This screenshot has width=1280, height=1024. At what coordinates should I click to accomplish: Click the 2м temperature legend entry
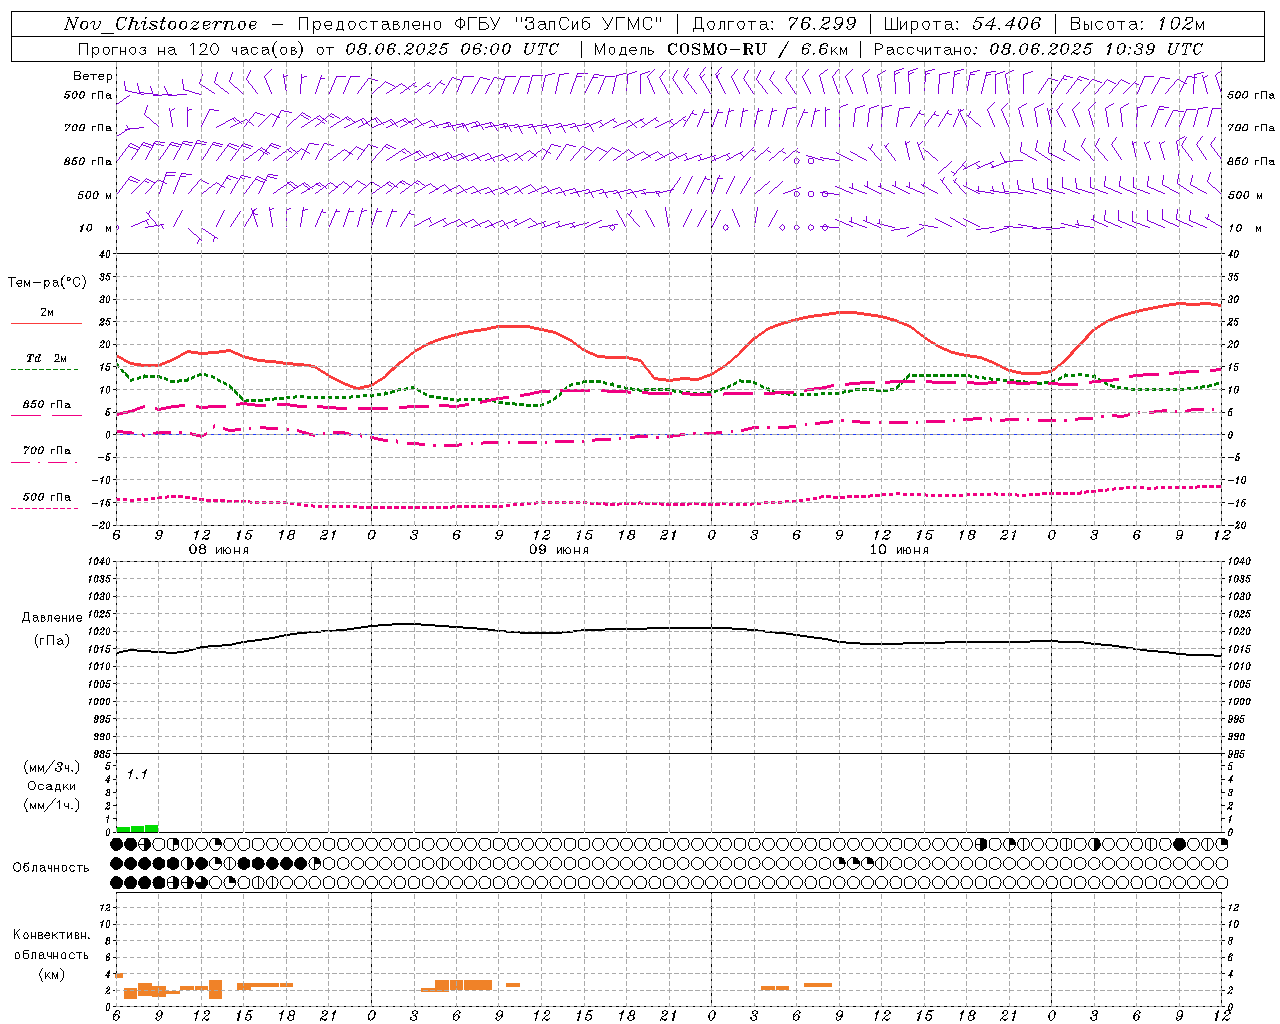[x=47, y=312]
